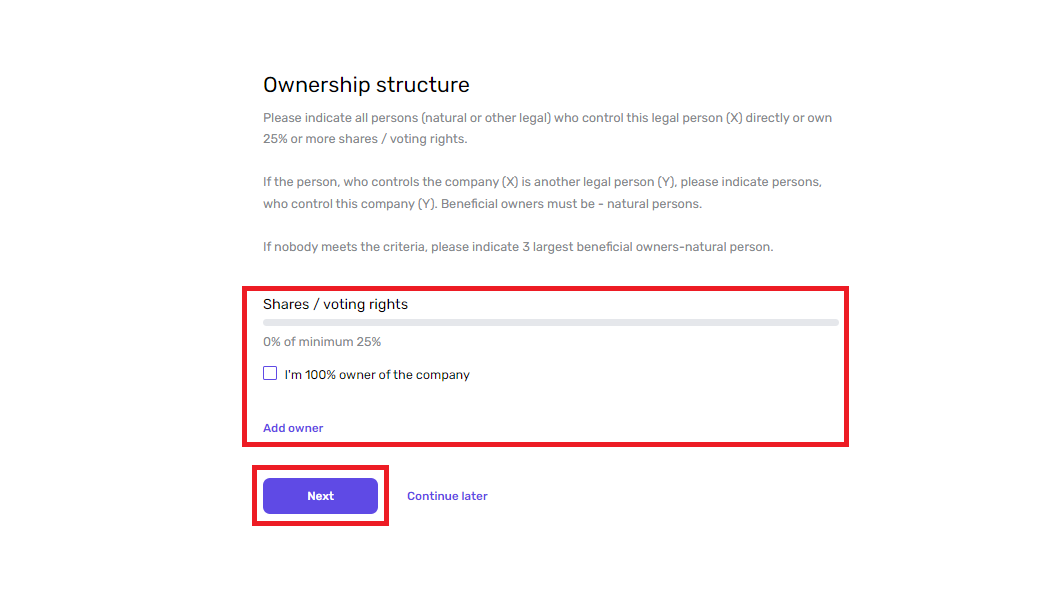Open the Add owner link
1057x594 pixels.
[293, 428]
